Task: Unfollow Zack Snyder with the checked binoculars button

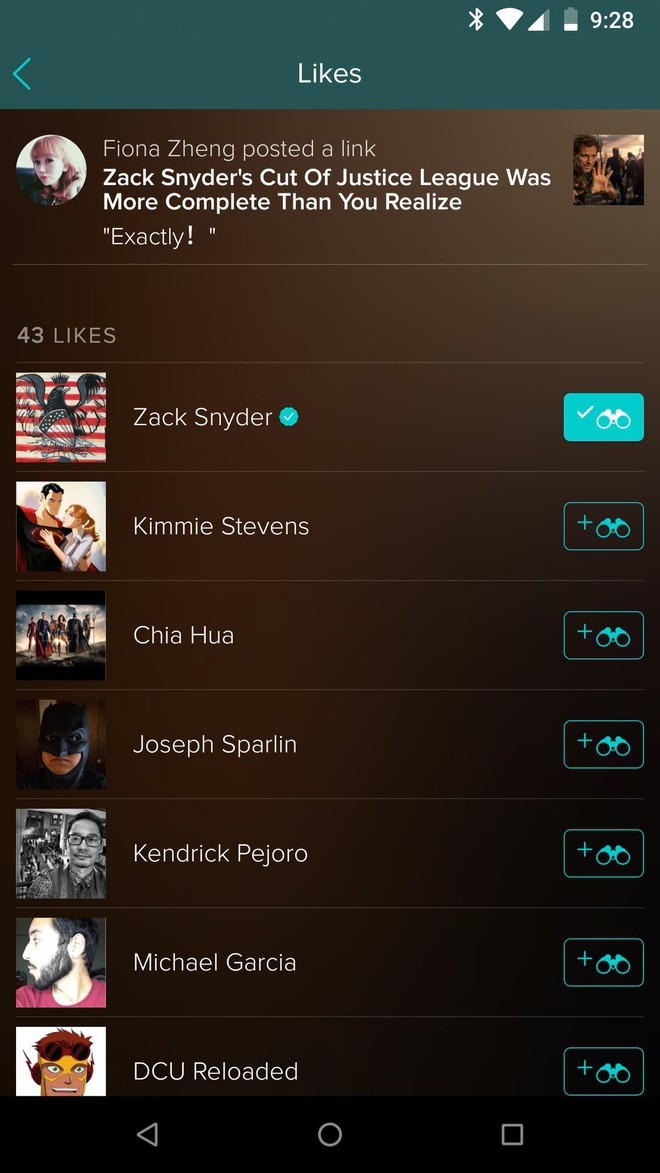Action: (x=603, y=417)
